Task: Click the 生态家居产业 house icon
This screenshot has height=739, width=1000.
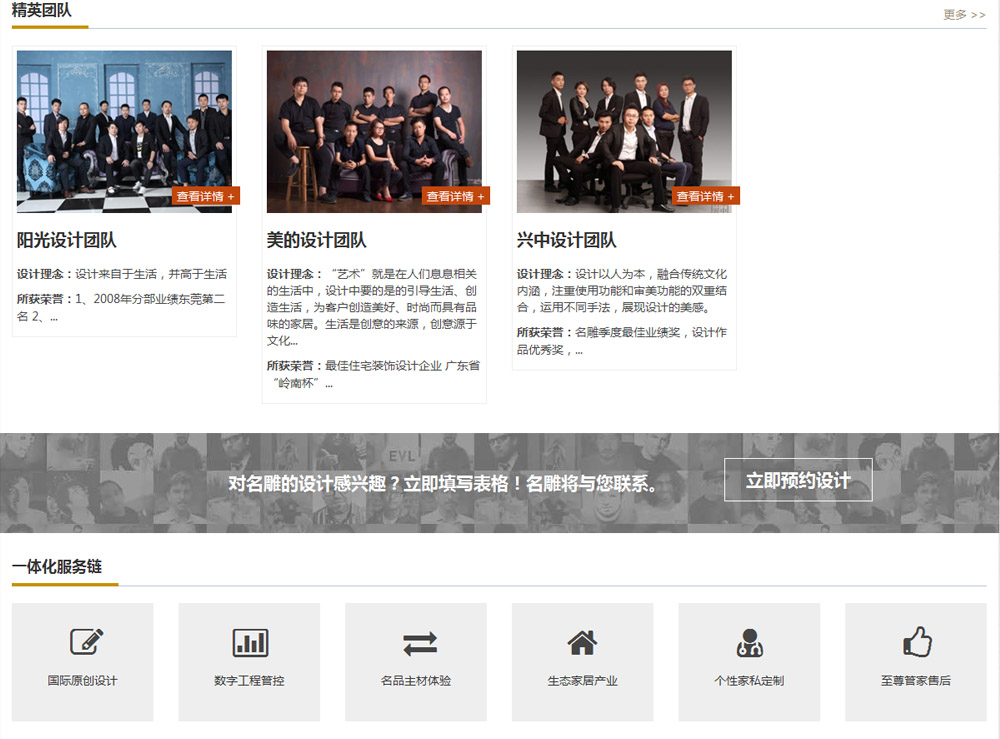Action: coord(582,642)
